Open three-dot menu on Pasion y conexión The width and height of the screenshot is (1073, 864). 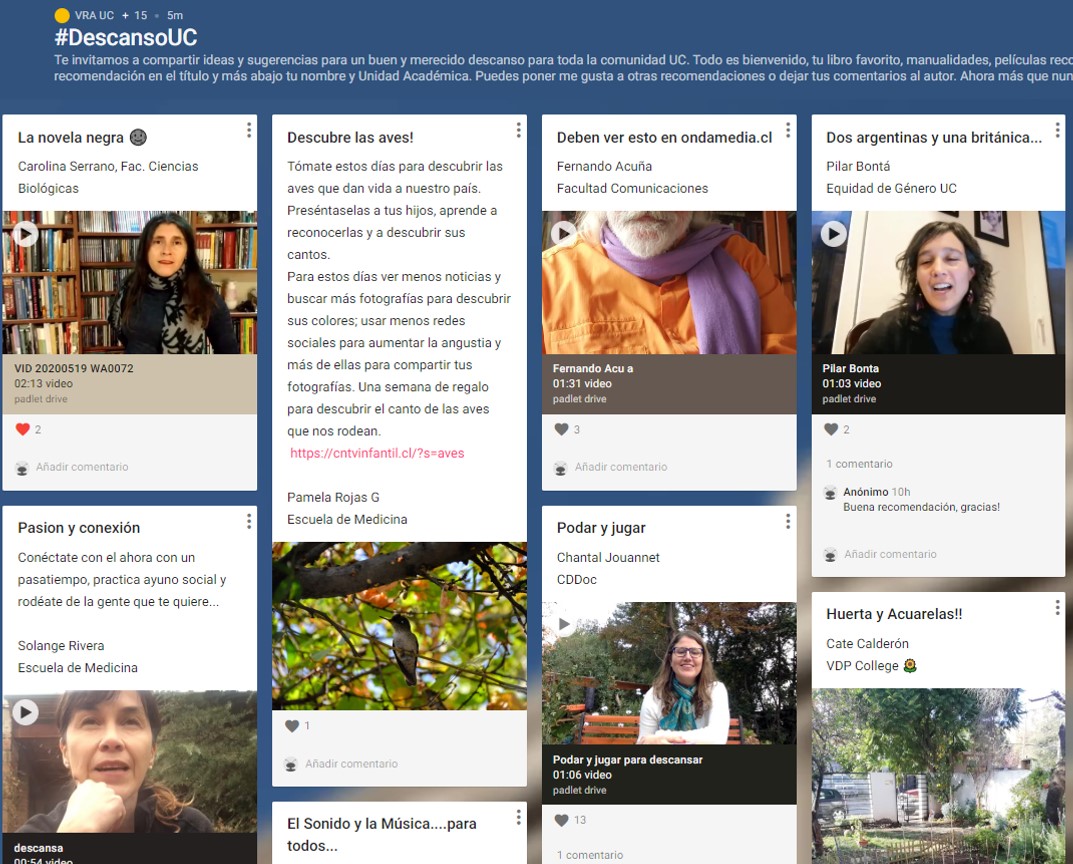pos(249,521)
